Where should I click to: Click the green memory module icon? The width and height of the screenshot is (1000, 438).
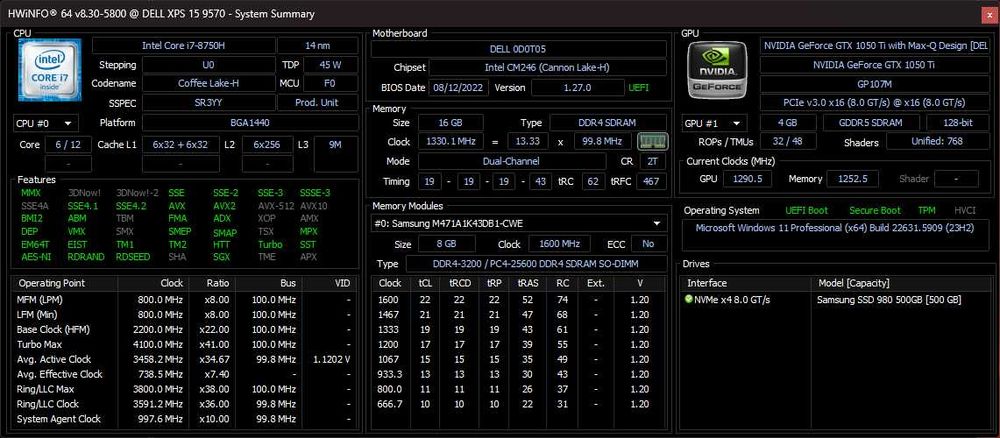pos(652,142)
